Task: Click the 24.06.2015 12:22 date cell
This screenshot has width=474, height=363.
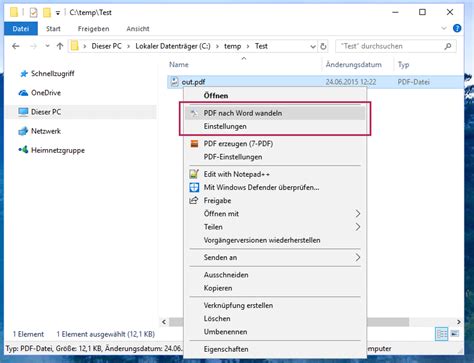Action: [351, 82]
